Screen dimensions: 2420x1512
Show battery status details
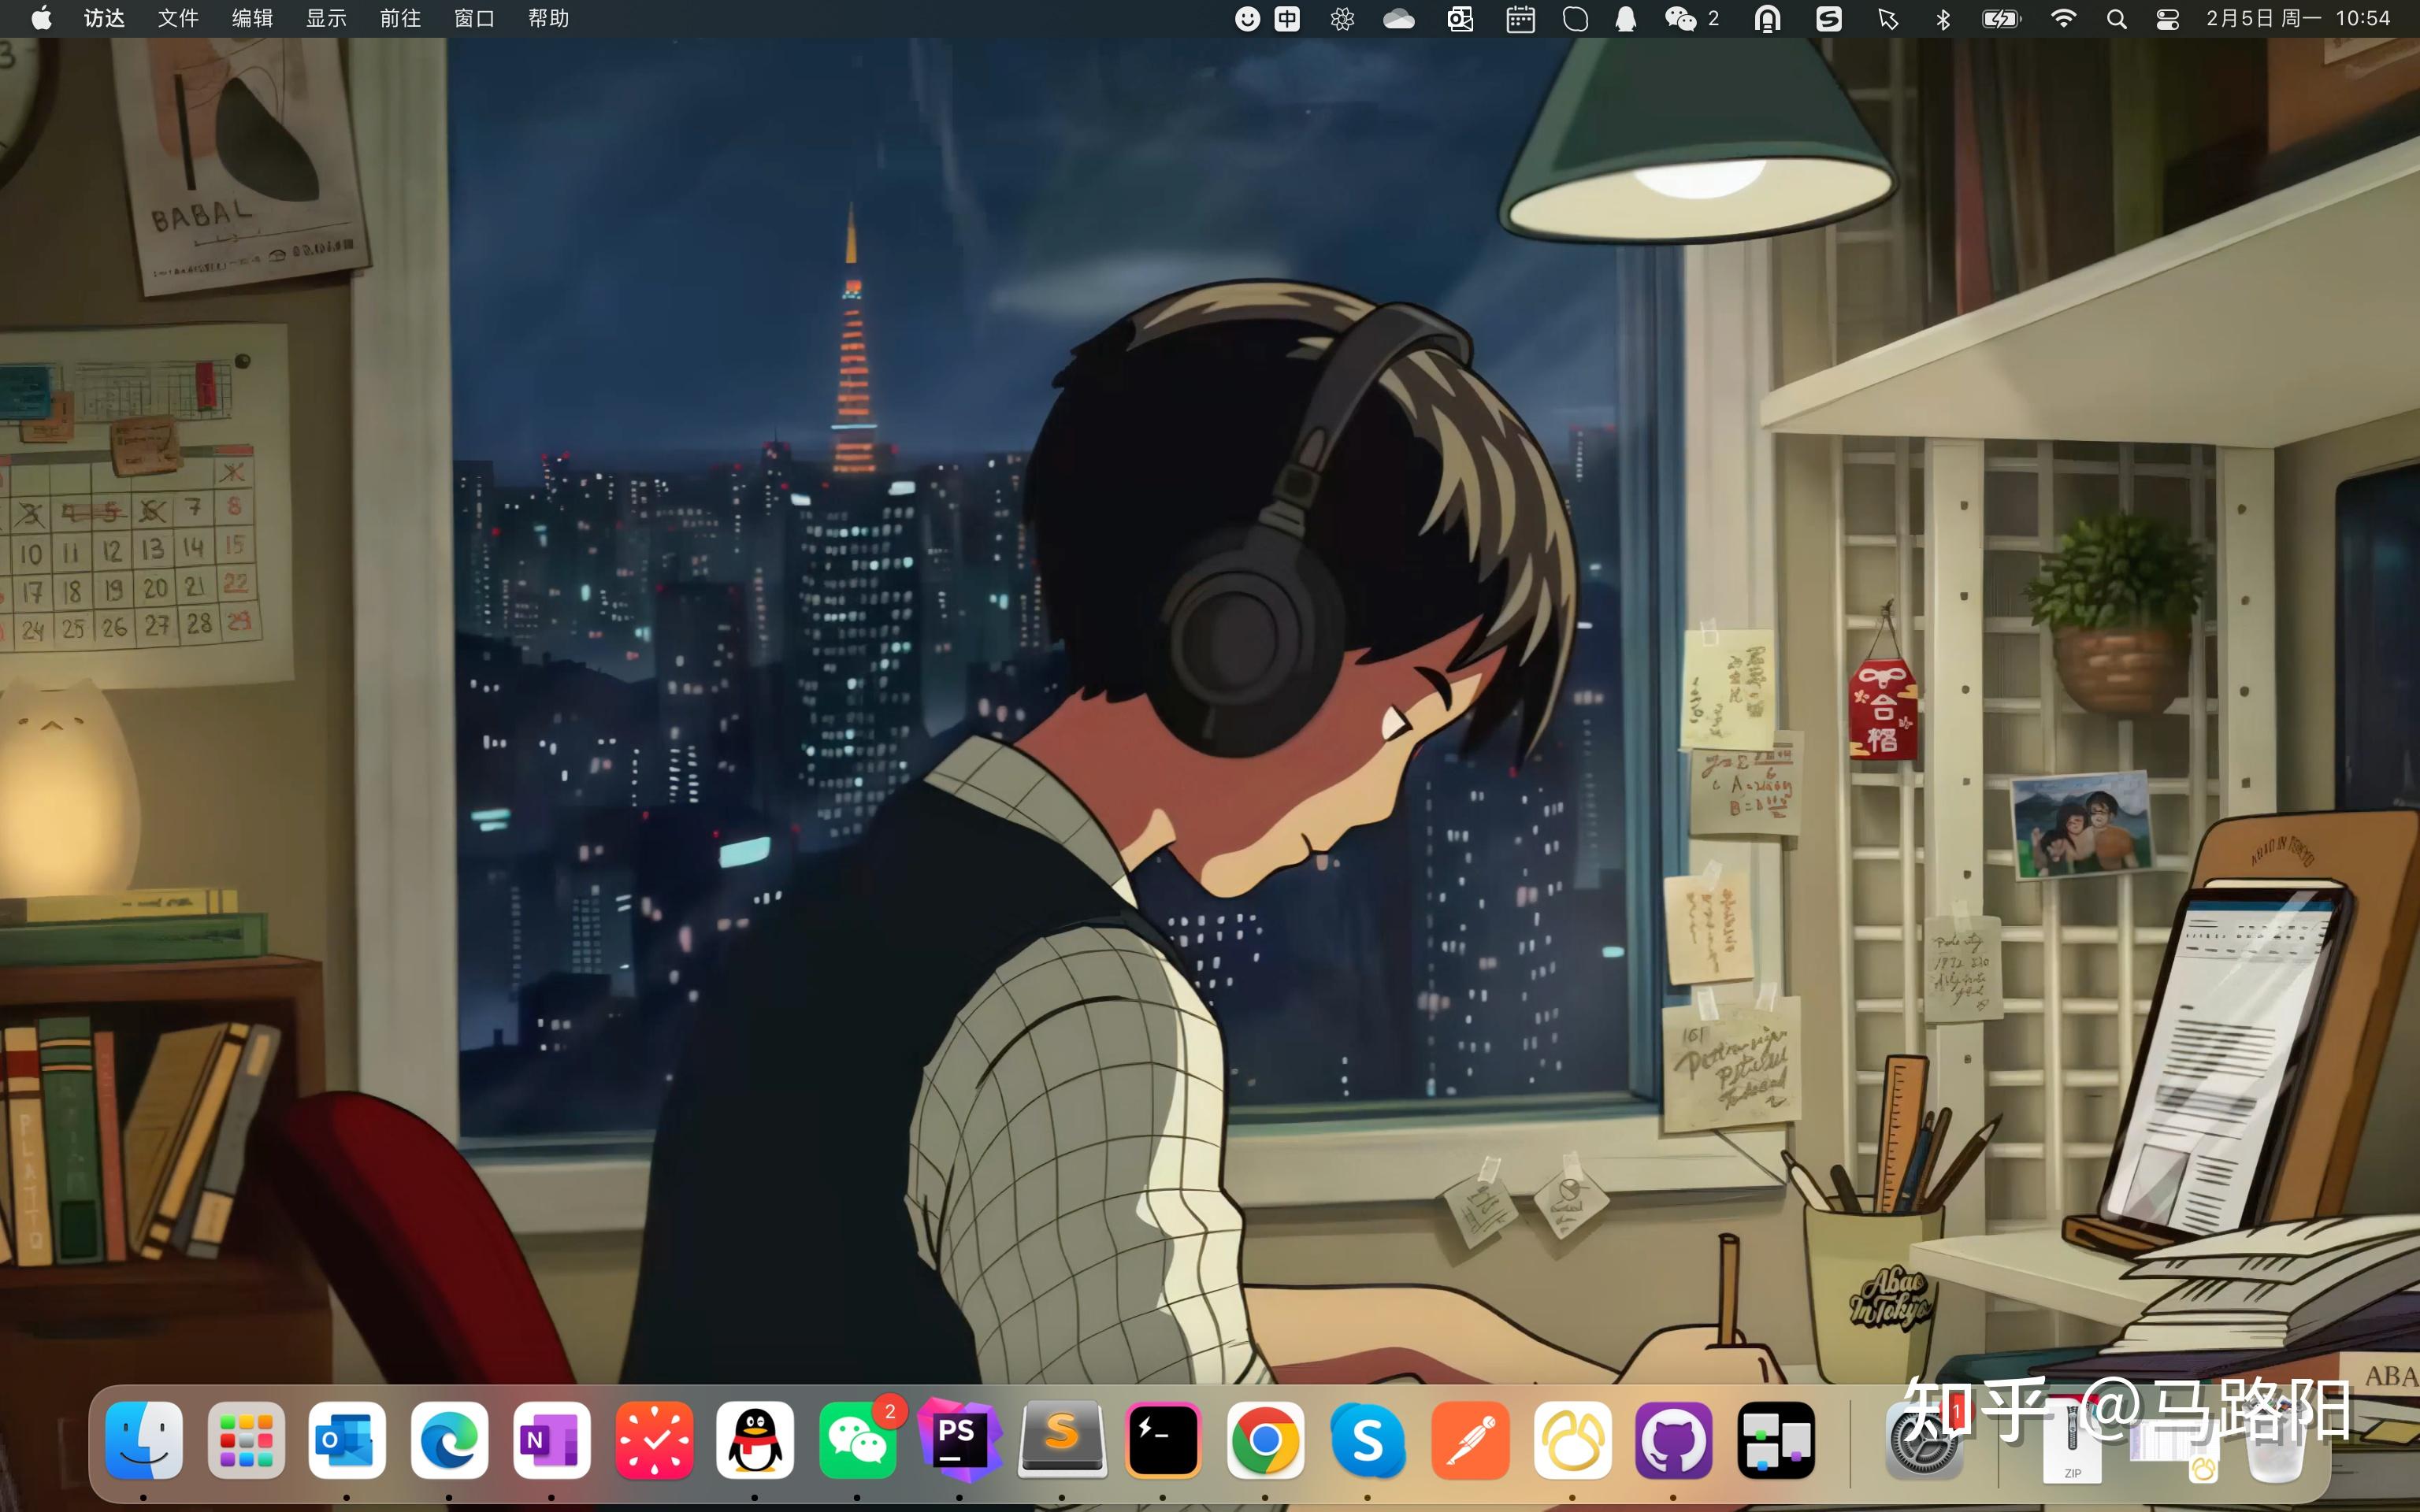click(x=2001, y=18)
